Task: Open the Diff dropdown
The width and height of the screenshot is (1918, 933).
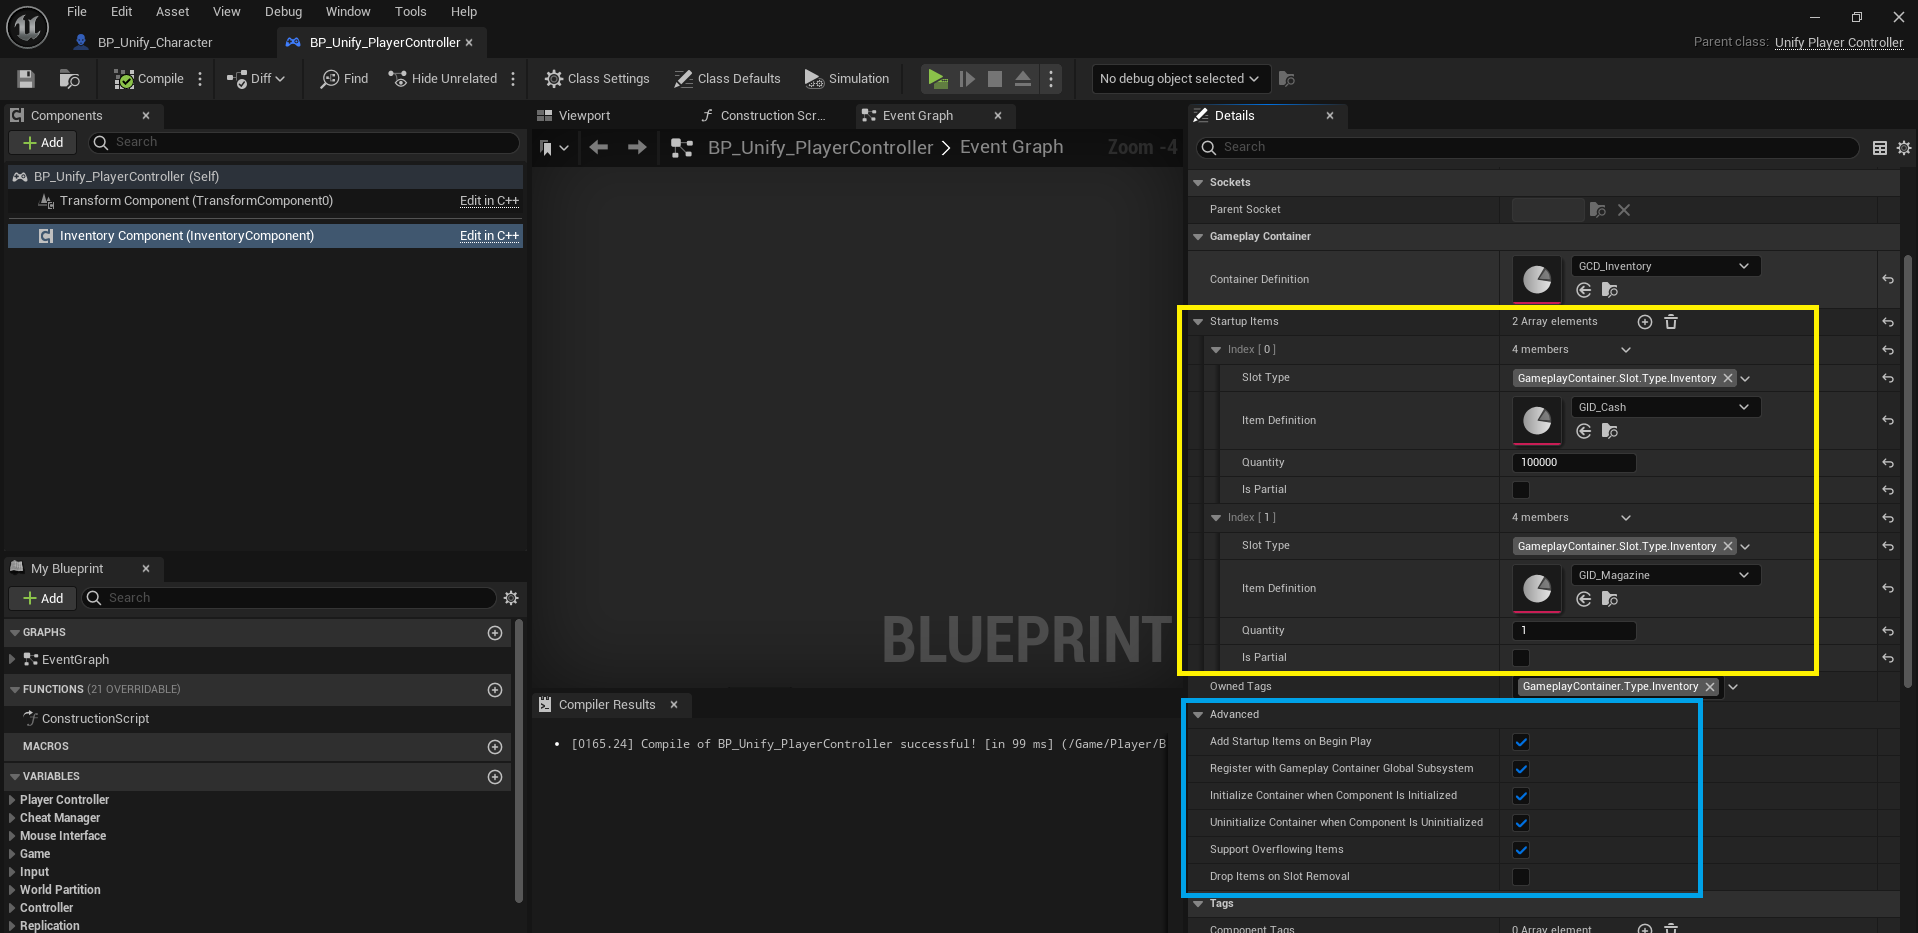Action: [256, 79]
